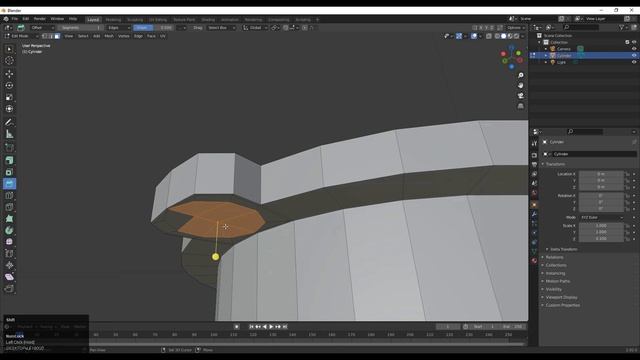Open the Edges affect dropdown
This screenshot has width=640, height=360.
coord(119,28)
